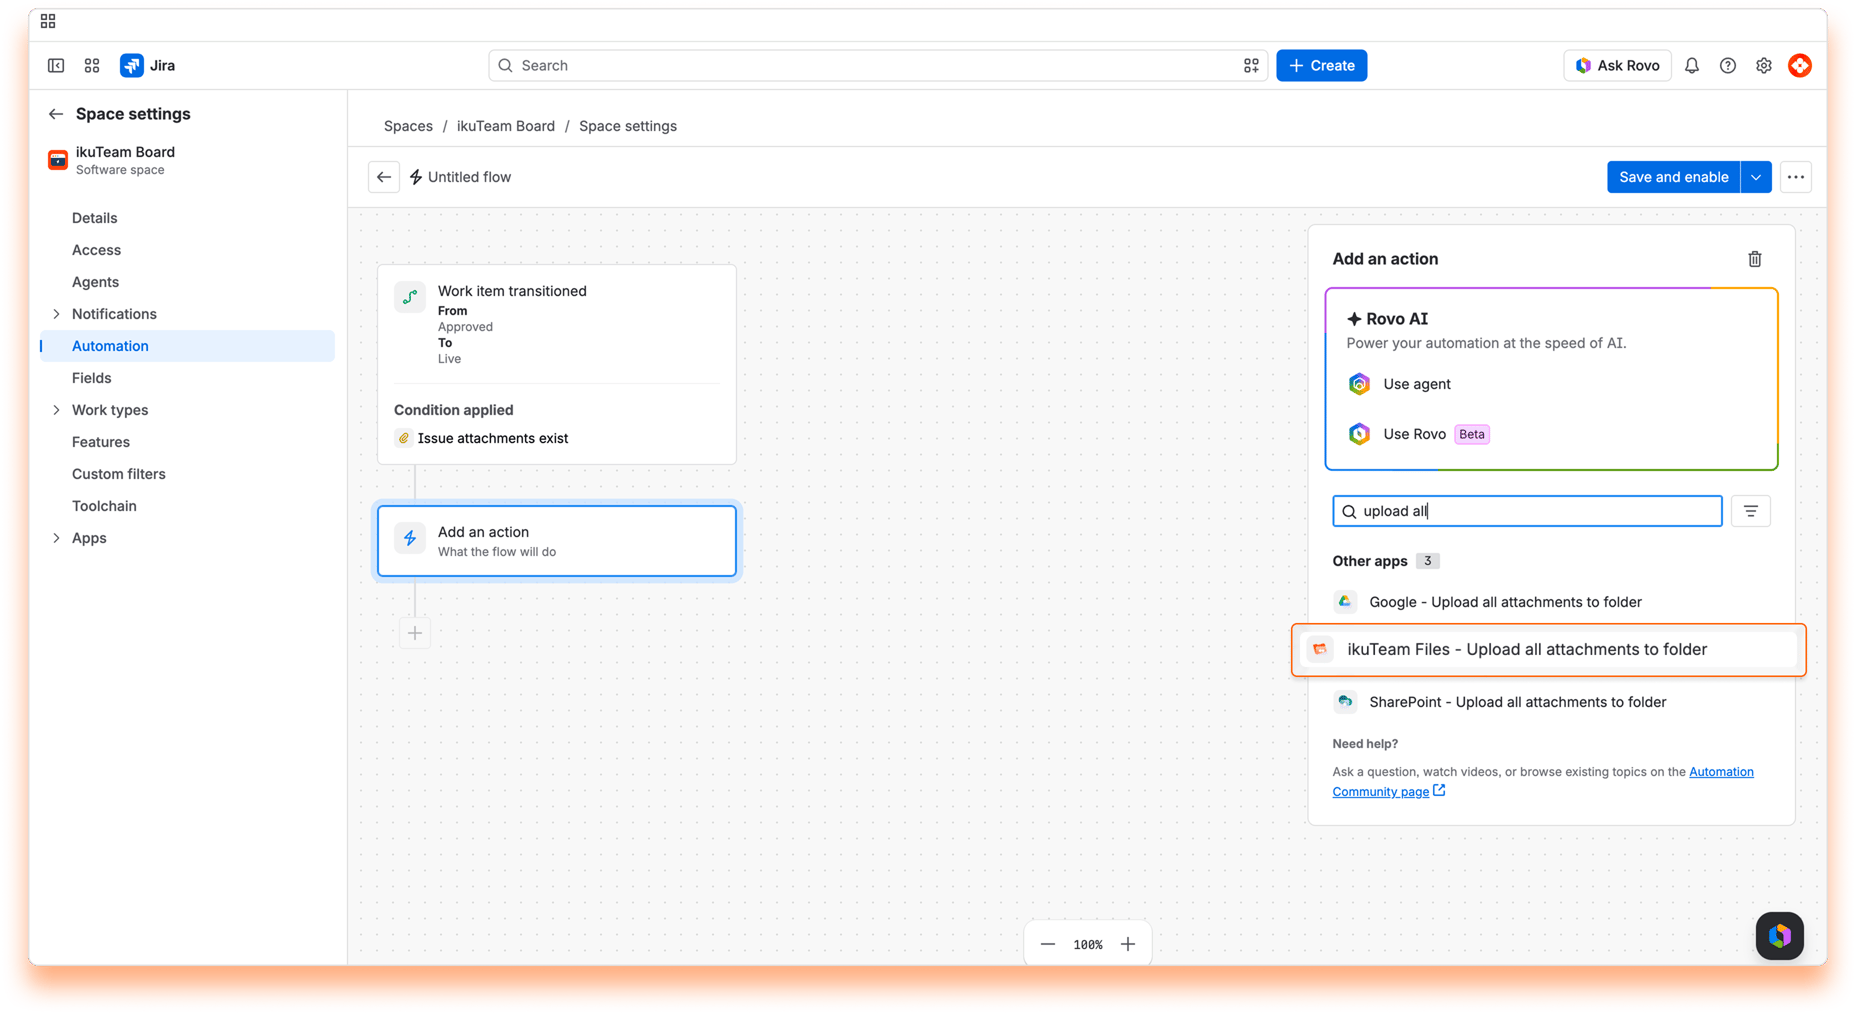Image resolution: width=1856 pixels, height=1014 pixels.
Task: Click Save and enable
Action: (1673, 177)
